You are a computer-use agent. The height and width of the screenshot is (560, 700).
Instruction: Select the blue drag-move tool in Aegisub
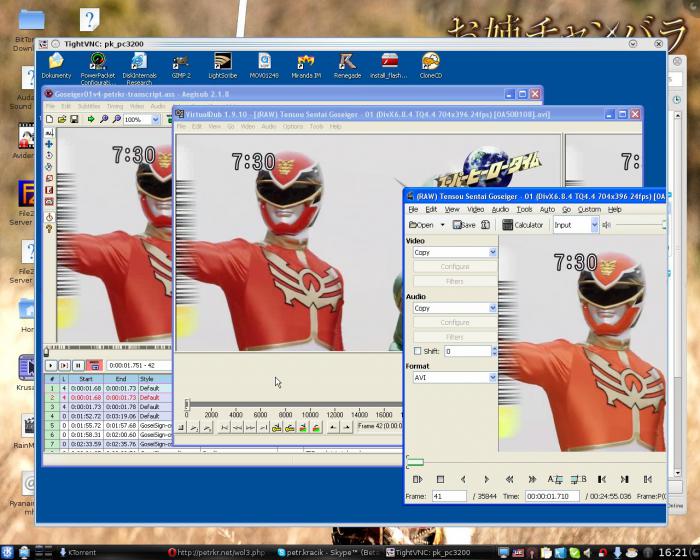click(x=49, y=144)
